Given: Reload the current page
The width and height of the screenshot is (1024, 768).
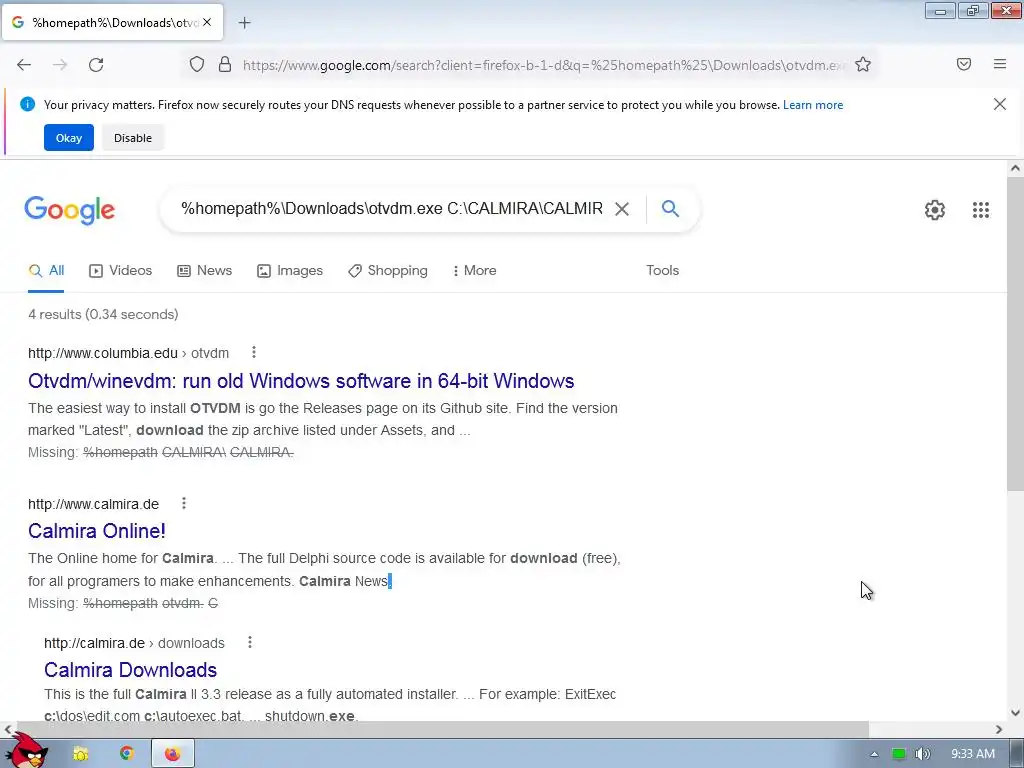Looking at the screenshot, I should pos(96,65).
